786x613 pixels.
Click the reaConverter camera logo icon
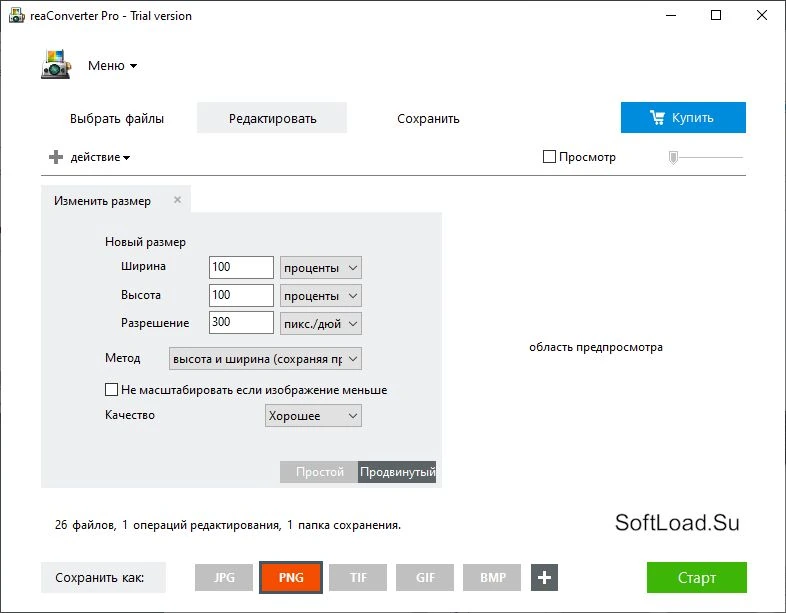click(56, 64)
